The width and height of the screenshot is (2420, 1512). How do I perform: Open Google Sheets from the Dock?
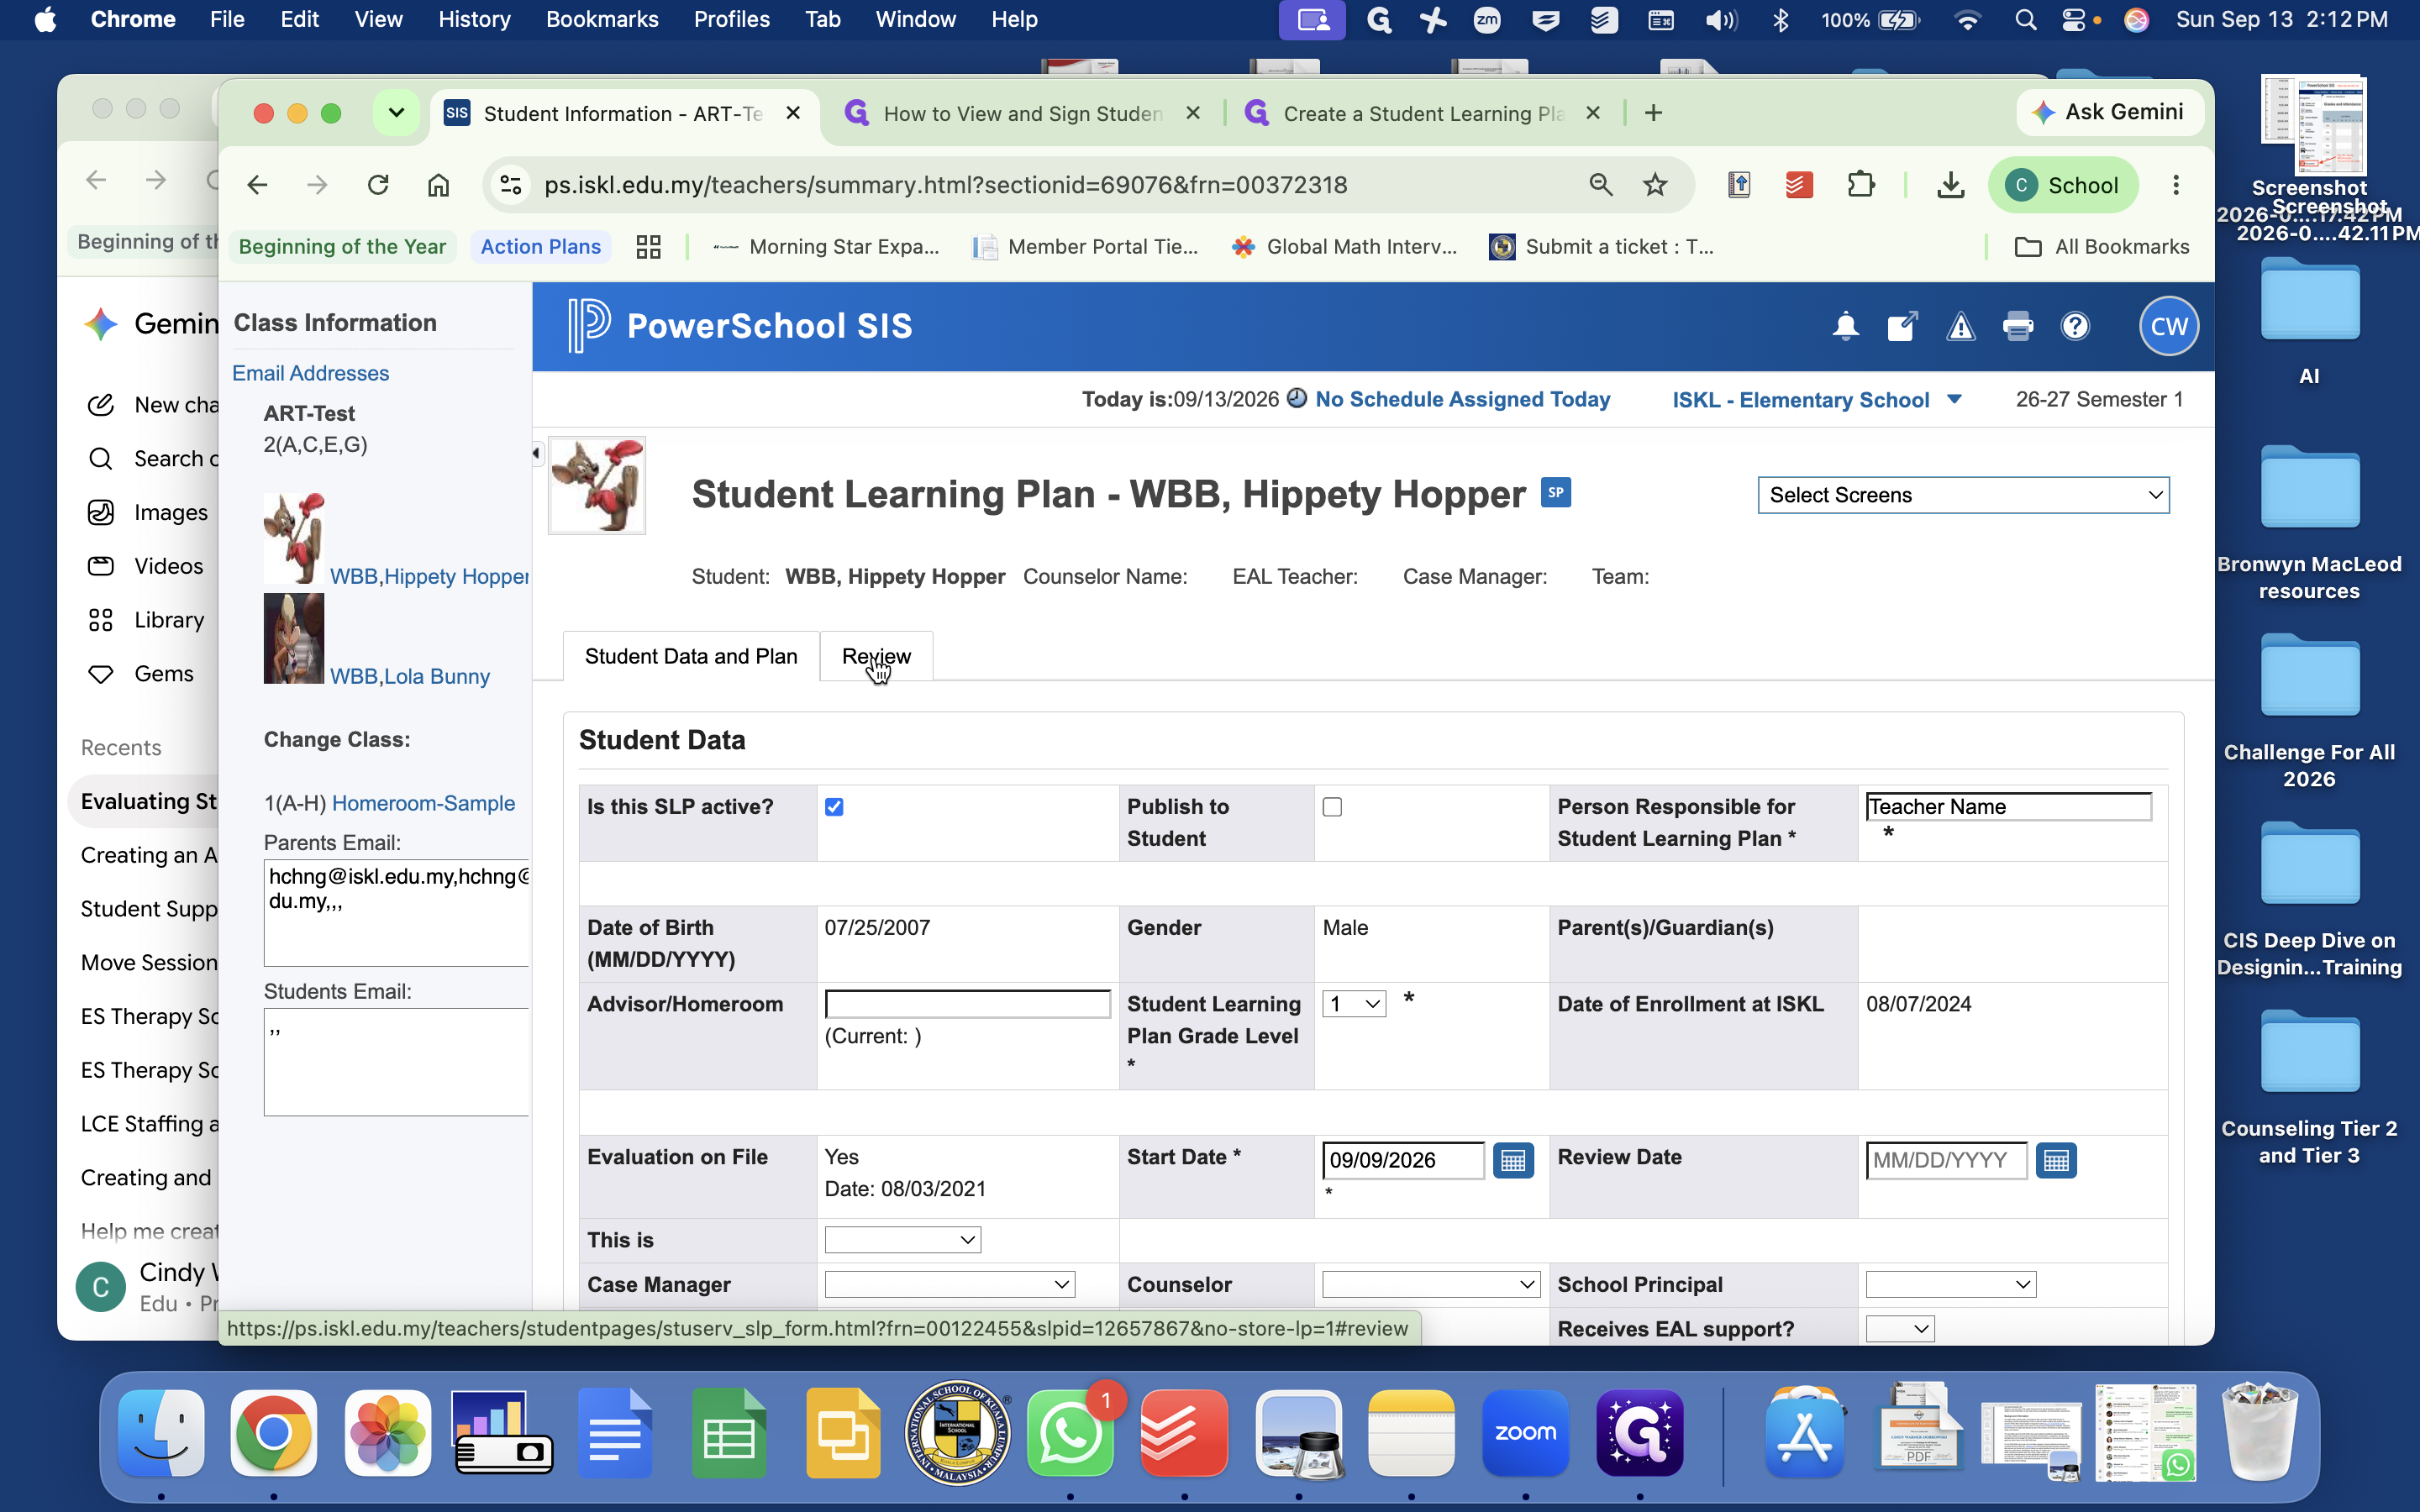pos(729,1432)
